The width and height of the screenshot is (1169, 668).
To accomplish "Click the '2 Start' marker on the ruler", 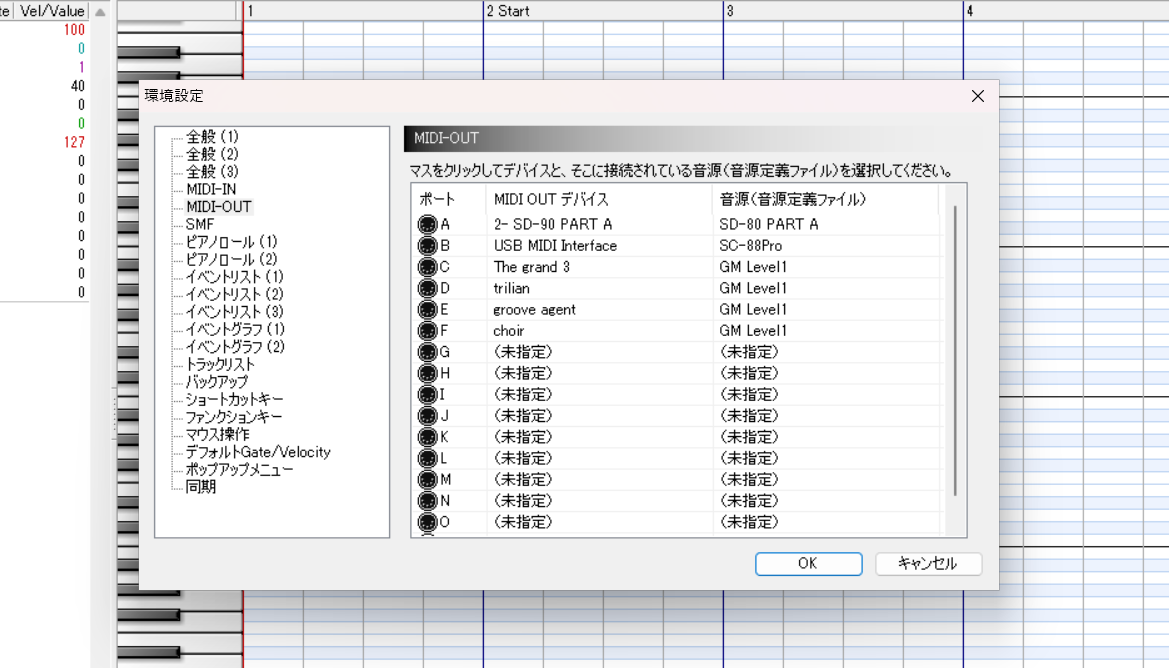I will (508, 11).
